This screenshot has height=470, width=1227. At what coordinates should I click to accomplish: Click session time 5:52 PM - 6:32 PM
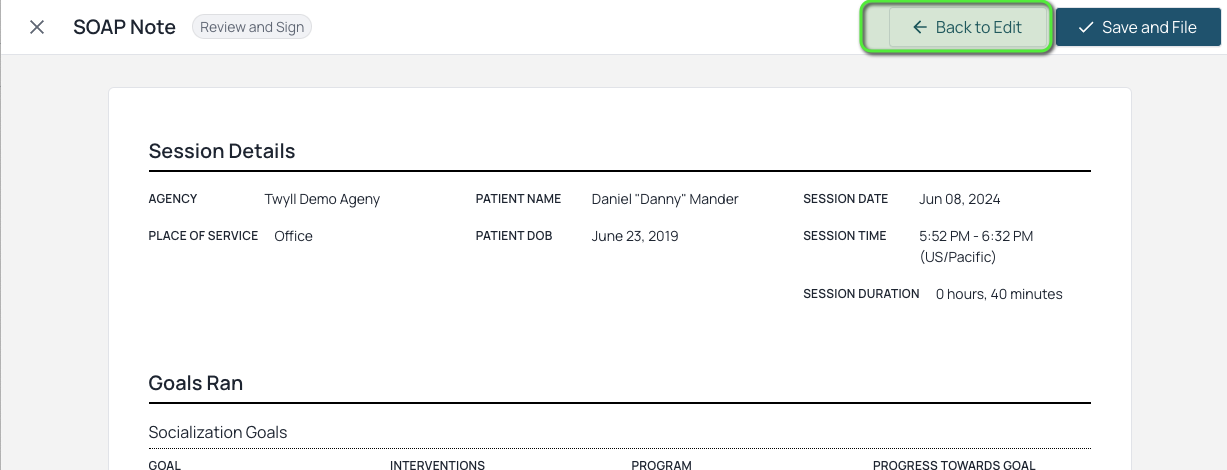click(976, 236)
